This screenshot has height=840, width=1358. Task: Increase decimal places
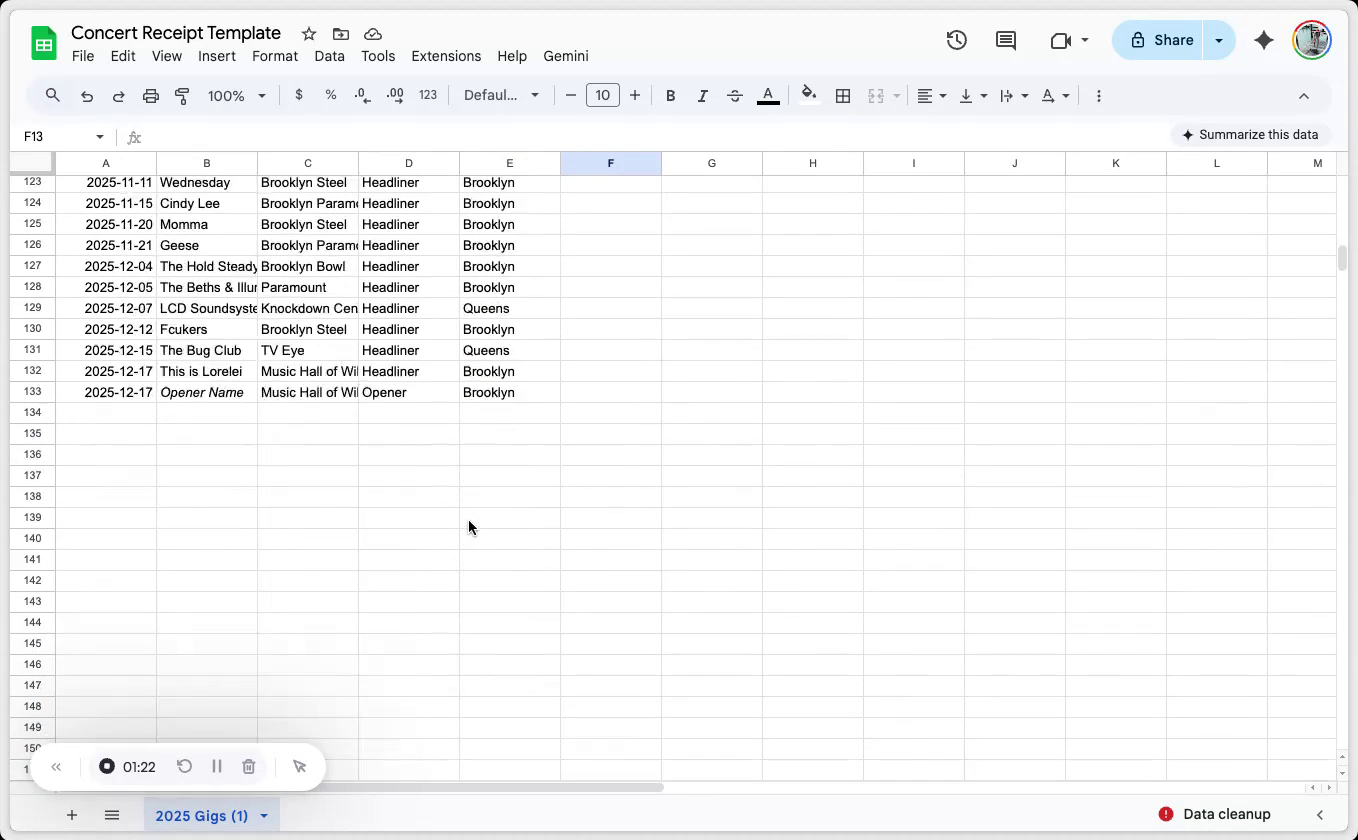(395, 96)
